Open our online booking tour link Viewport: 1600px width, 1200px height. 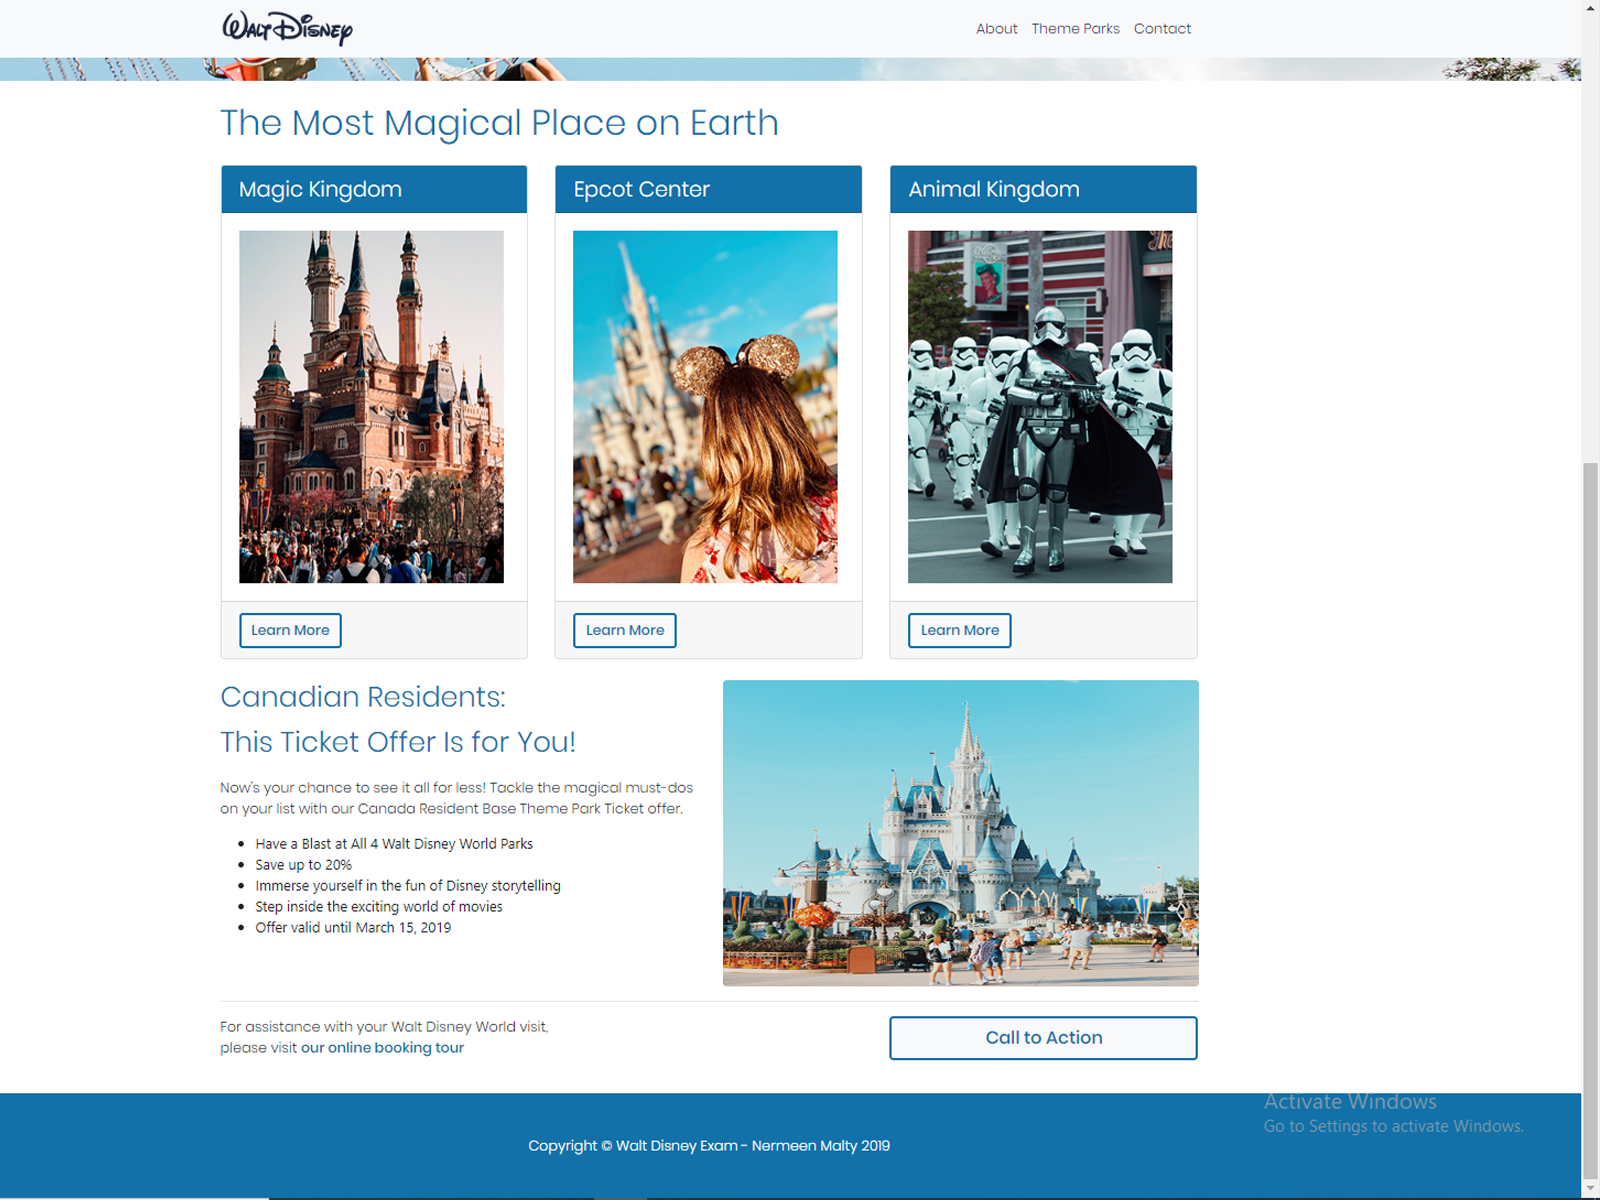[382, 1047]
